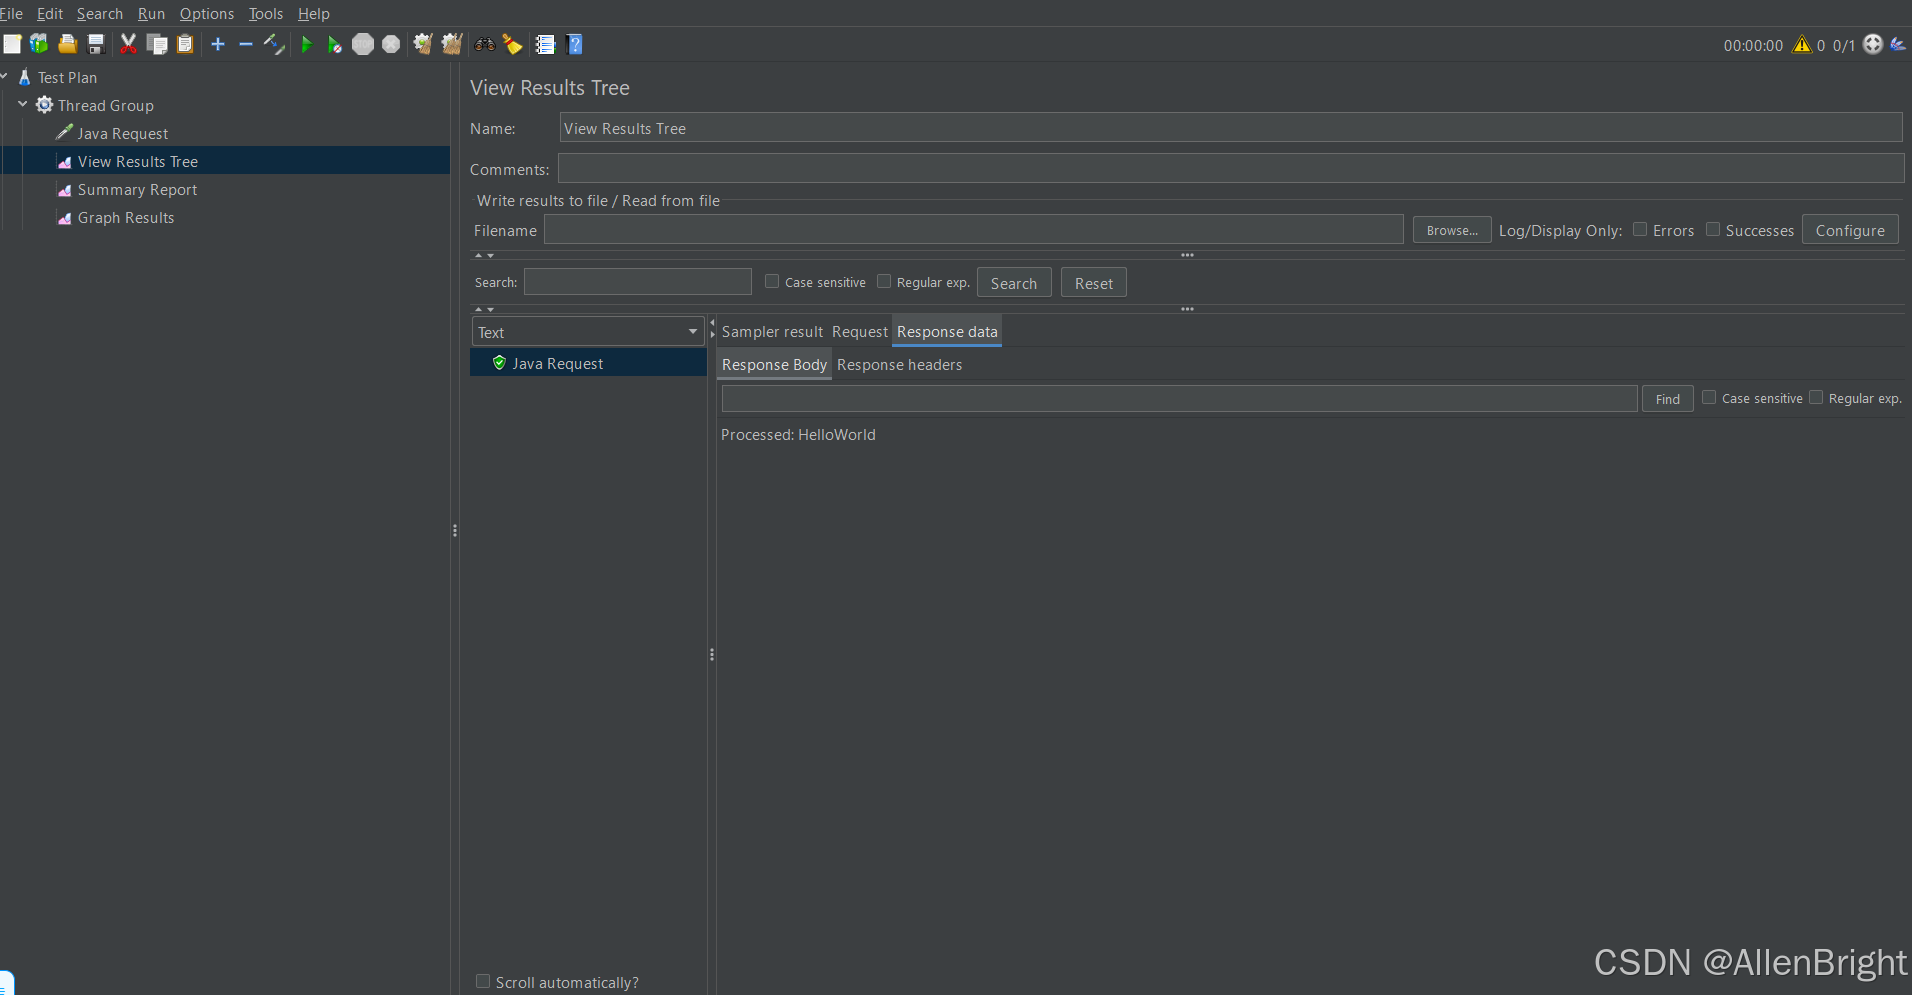1912x995 pixels.
Task: Open the Response headers tab
Action: tap(899, 365)
